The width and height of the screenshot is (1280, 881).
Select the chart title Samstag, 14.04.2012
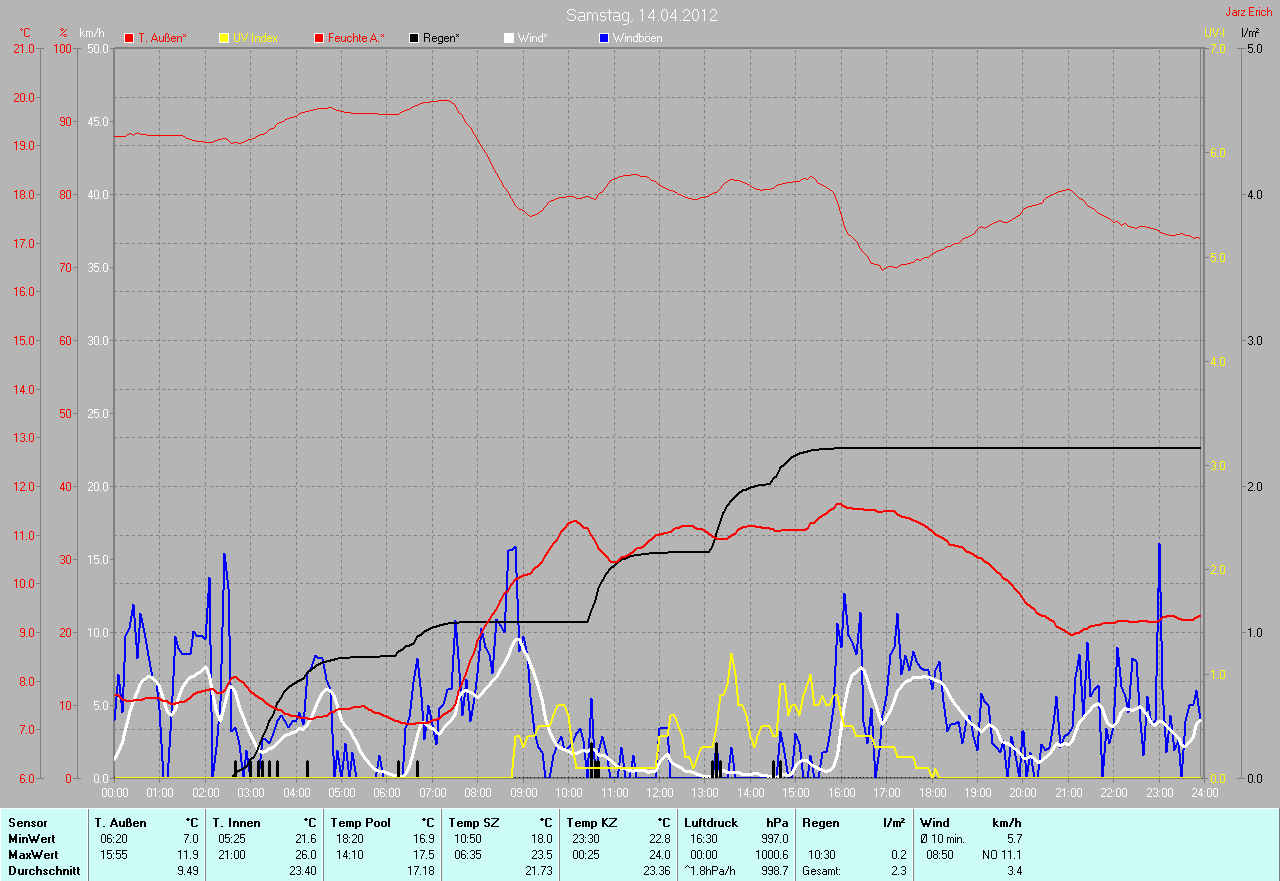click(x=641, y=15)
